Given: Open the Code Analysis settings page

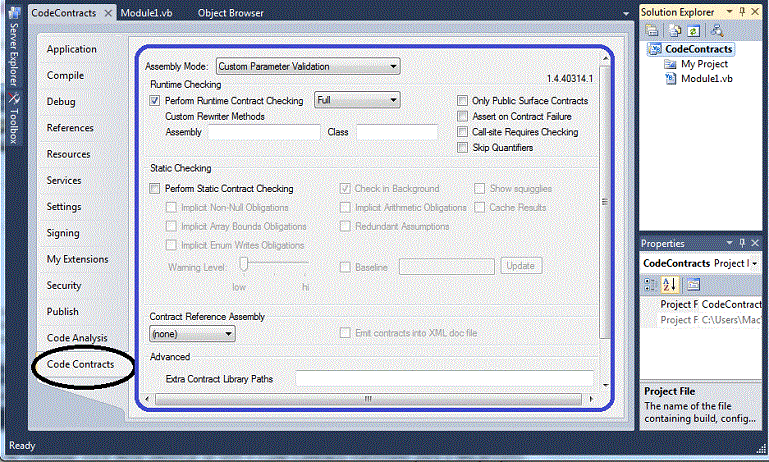Looking at the screenshot, I should 77,338.
